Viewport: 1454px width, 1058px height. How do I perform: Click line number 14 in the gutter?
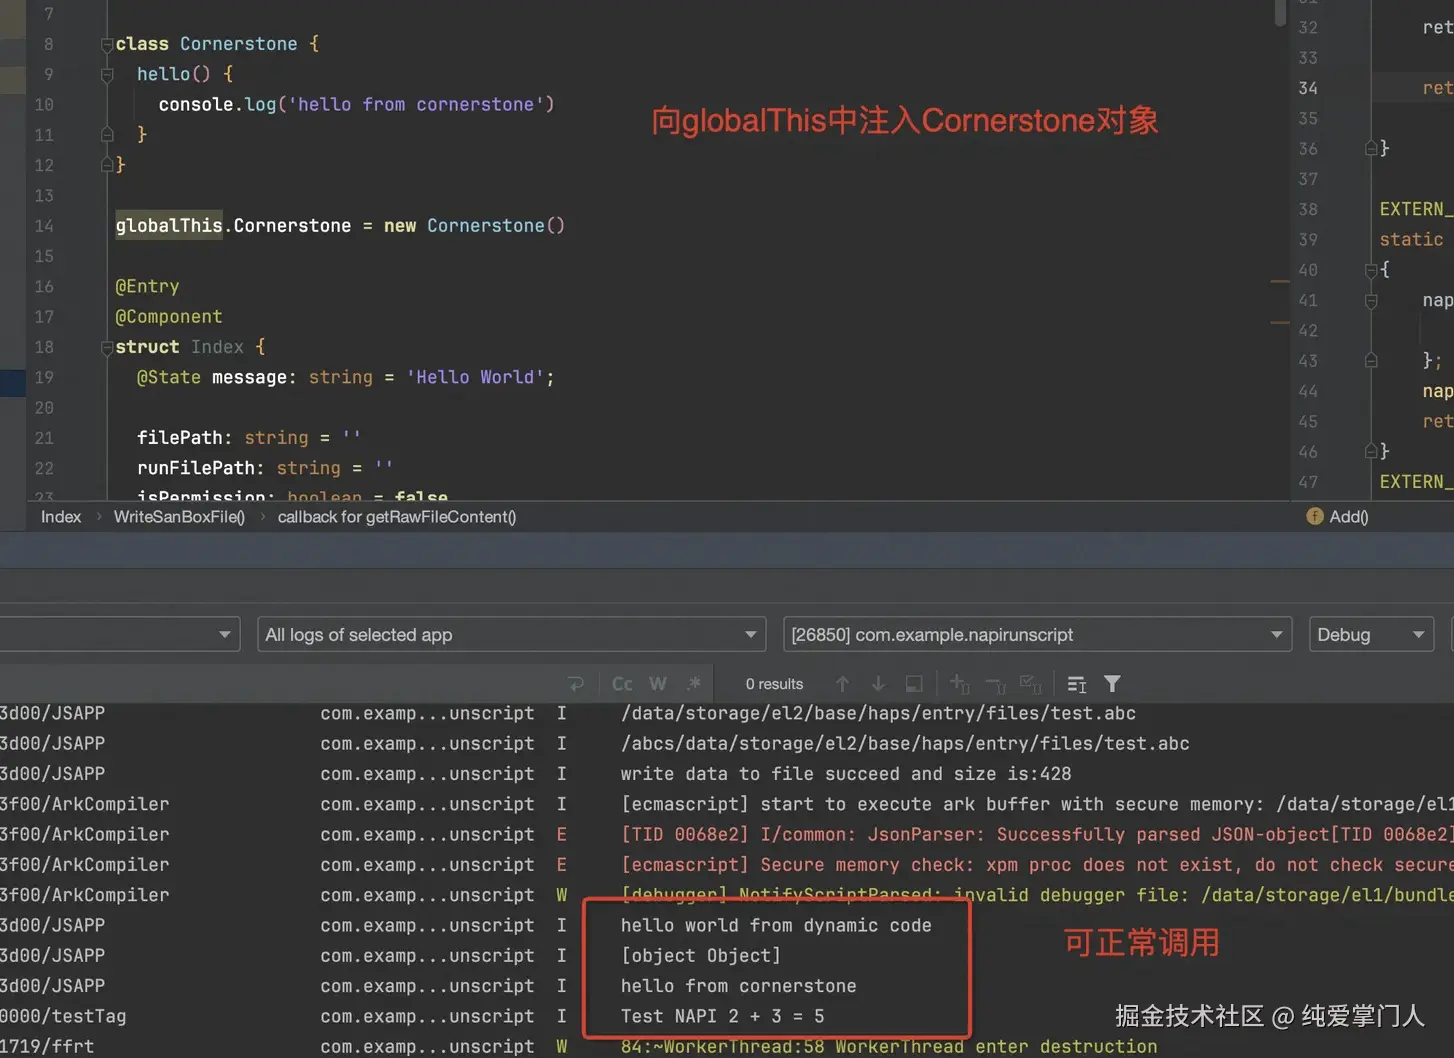(44, 226)
